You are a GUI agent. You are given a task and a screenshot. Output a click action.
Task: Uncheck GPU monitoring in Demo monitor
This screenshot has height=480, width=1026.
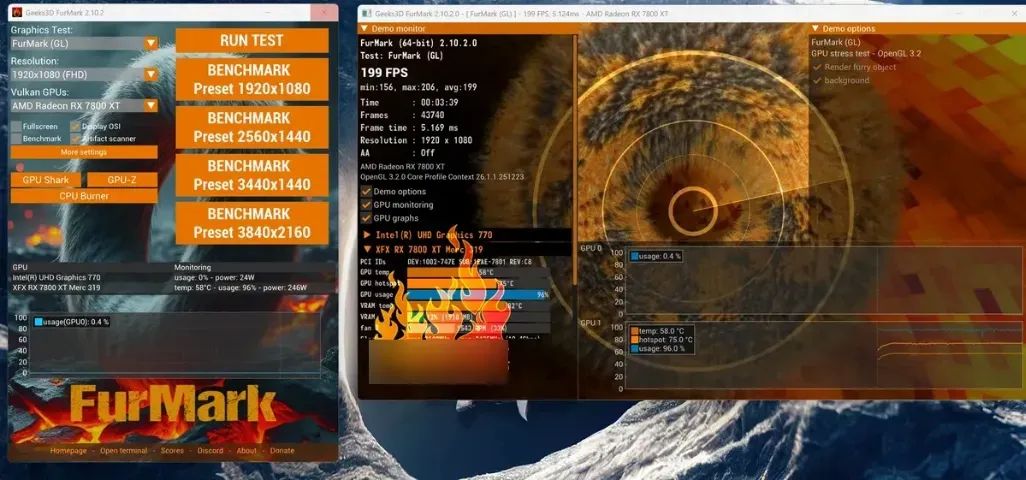pos(366,204)
